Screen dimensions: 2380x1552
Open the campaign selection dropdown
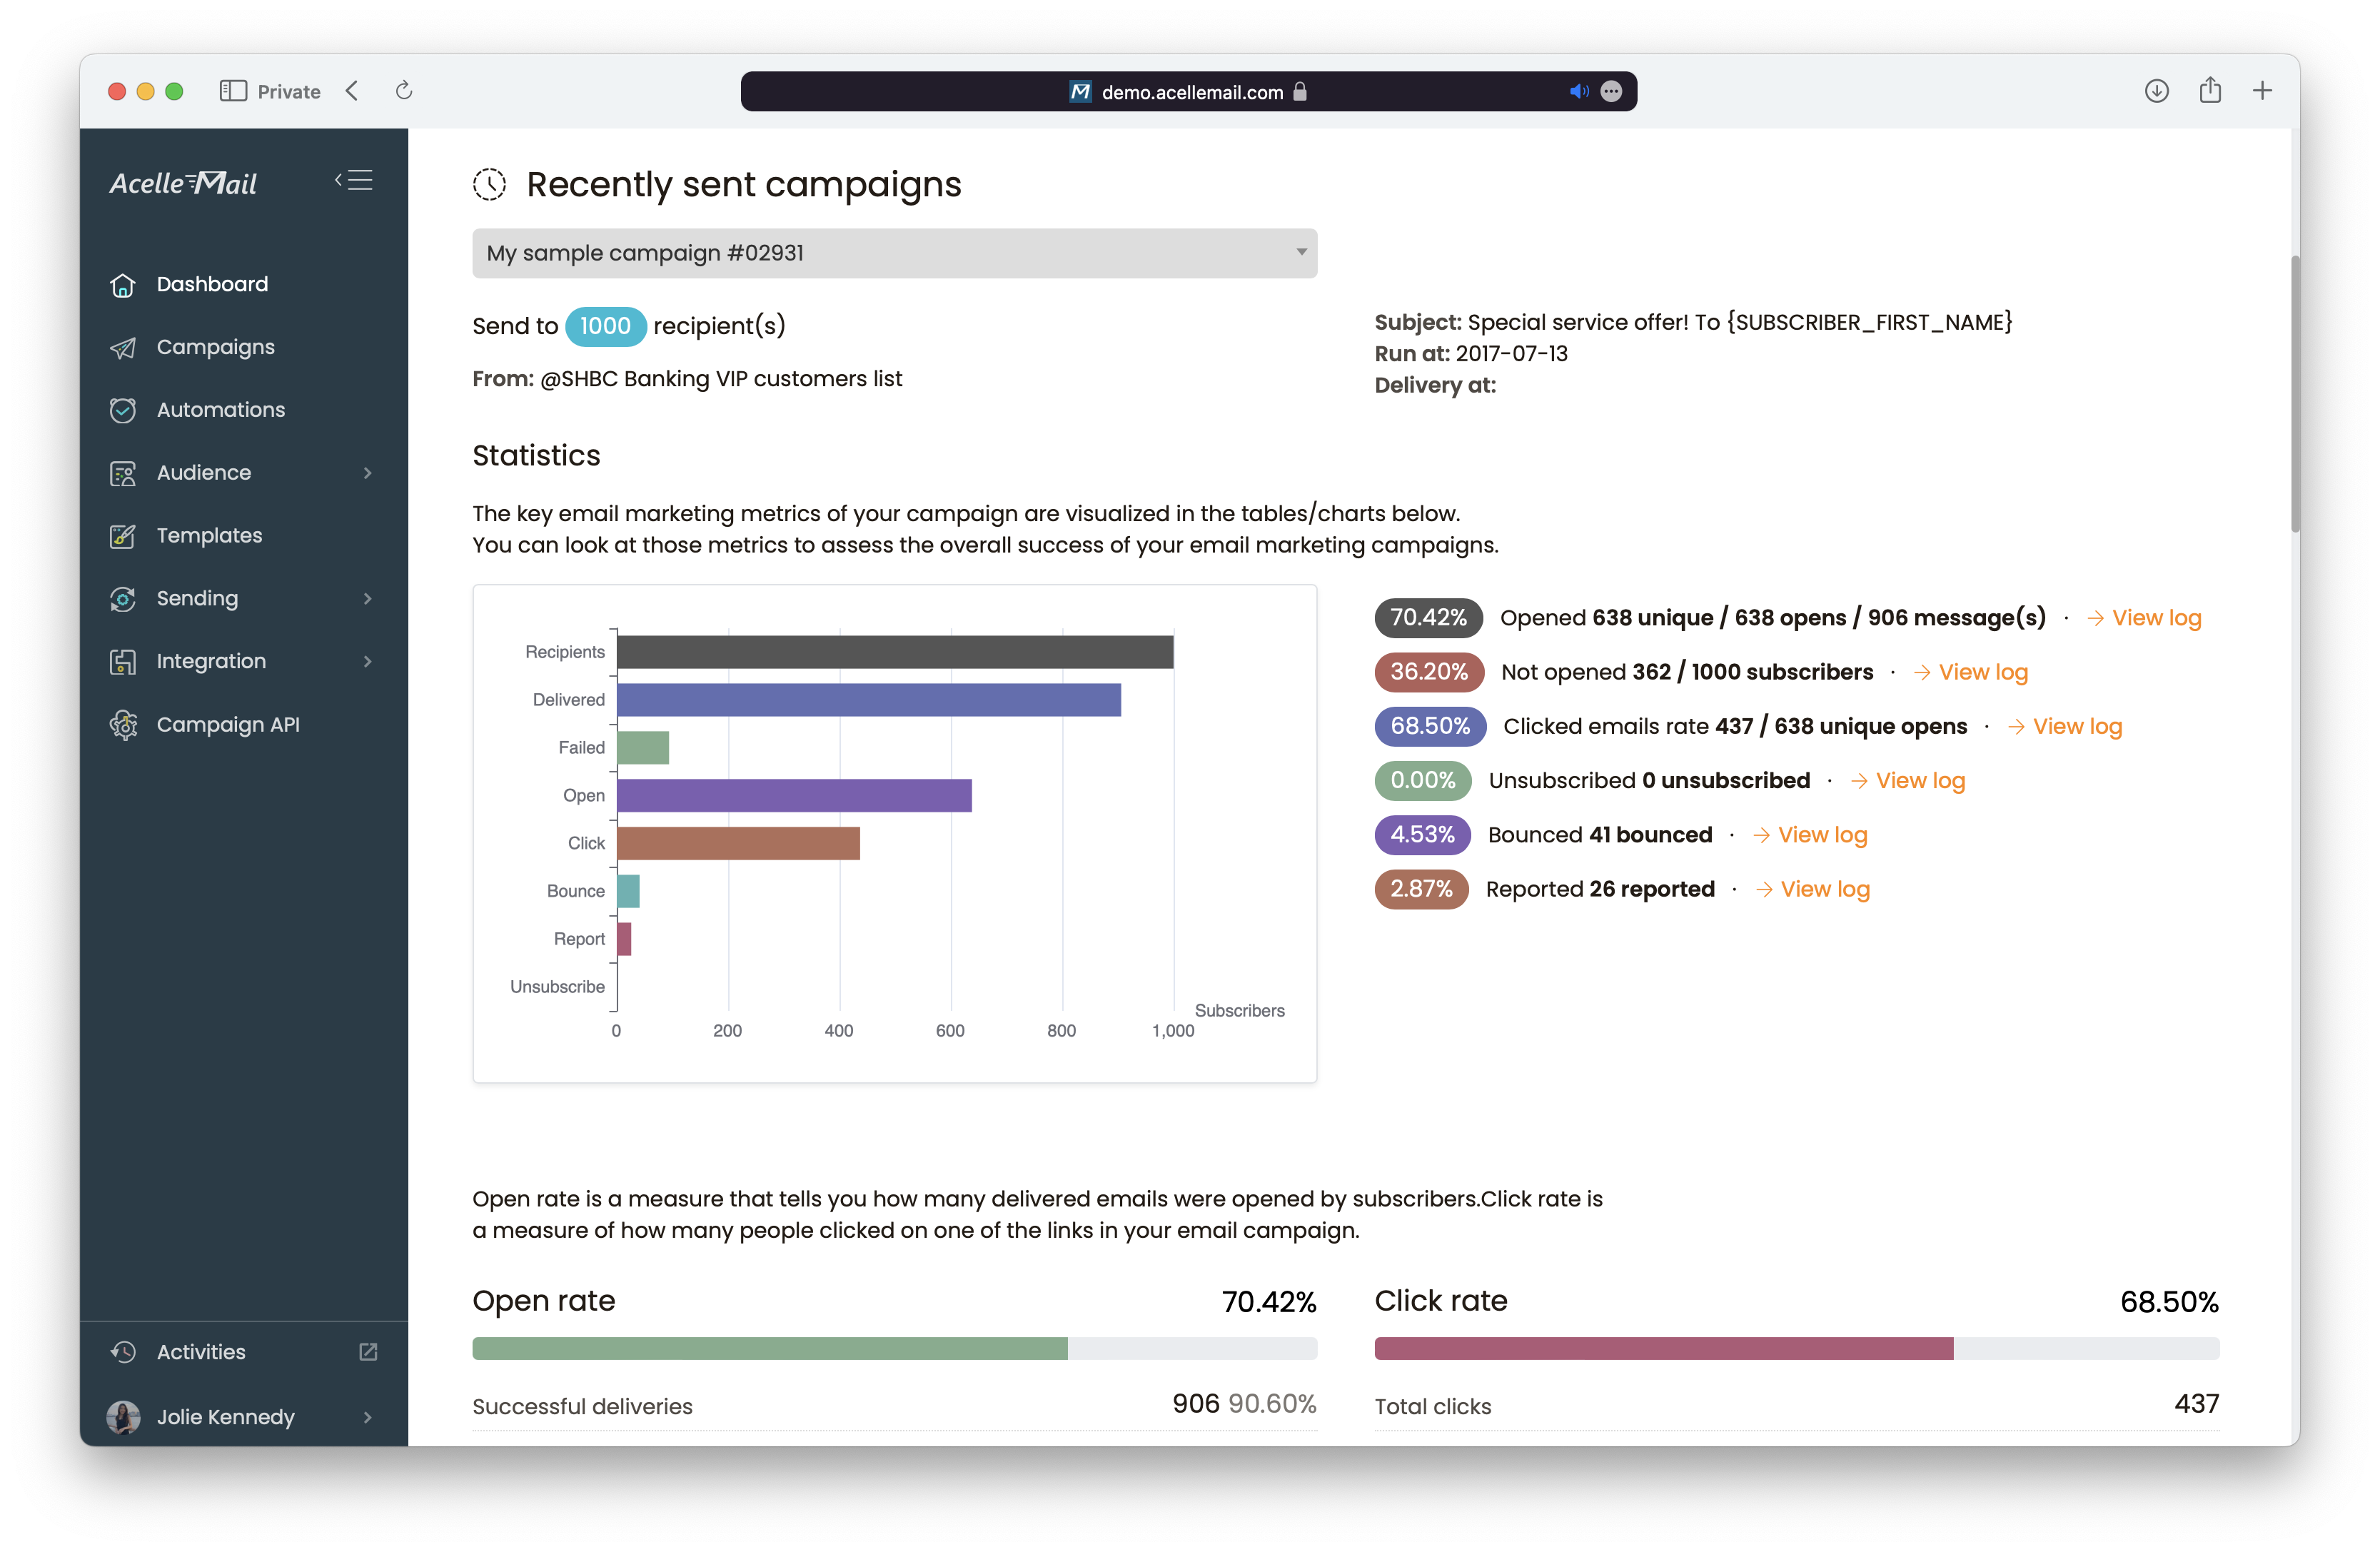(x=894, y=253)
